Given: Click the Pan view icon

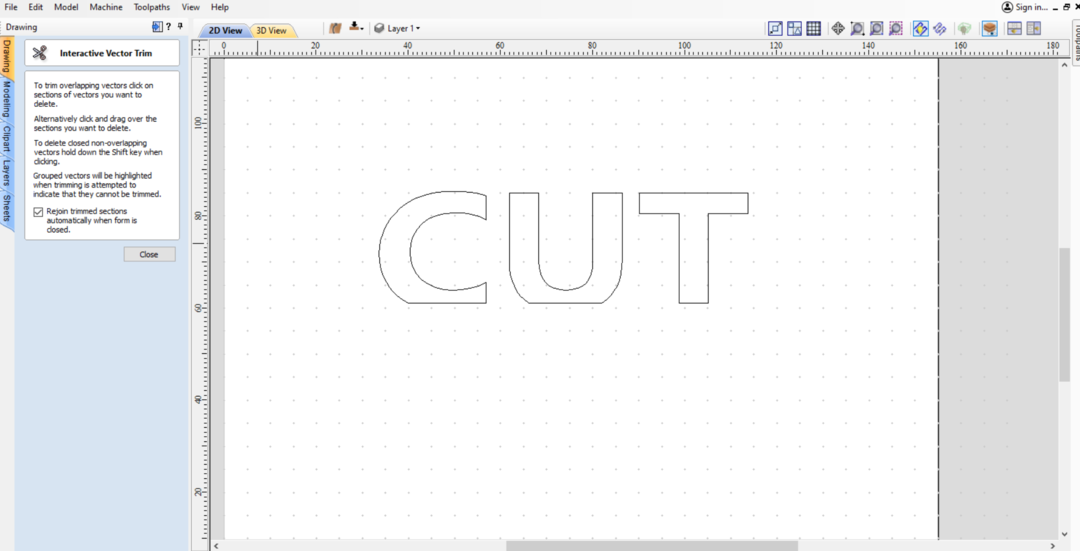Looking at the screenshot, I should [x=838, y=29].
